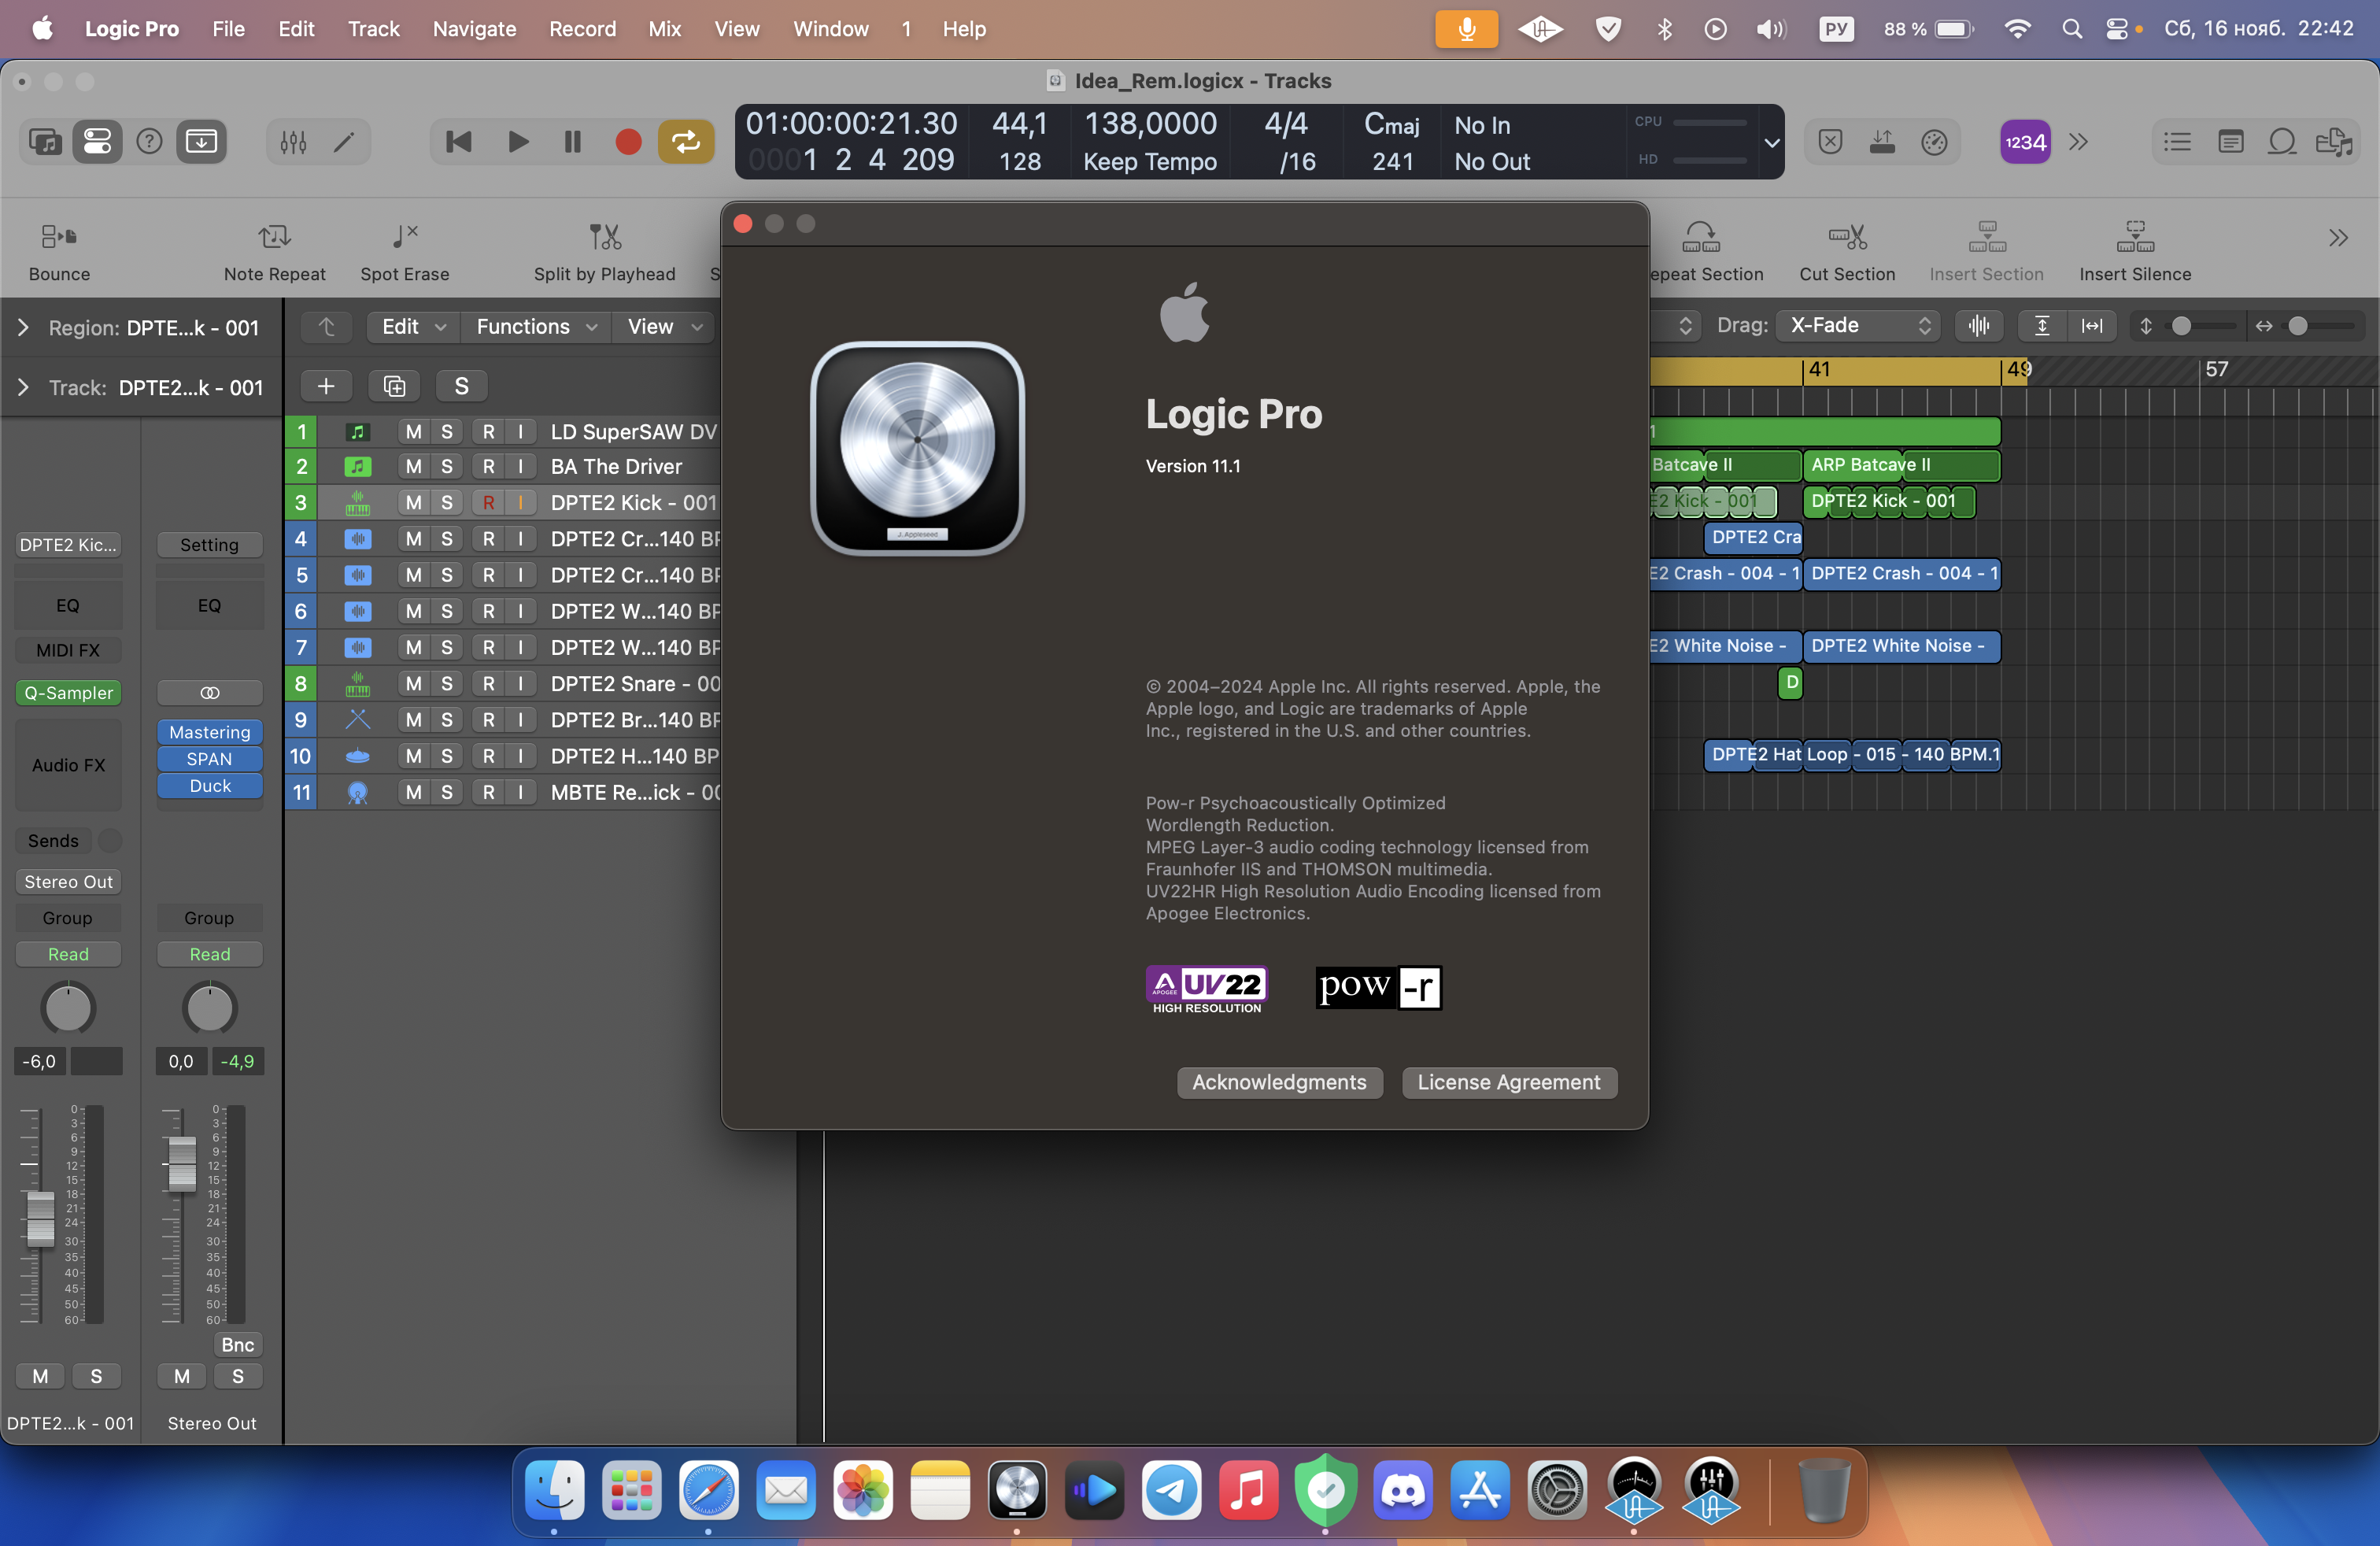
Task: Mute the DPTE2...k - 001 channel strip
Action: pyautogui.click(x=40, y=1376)
